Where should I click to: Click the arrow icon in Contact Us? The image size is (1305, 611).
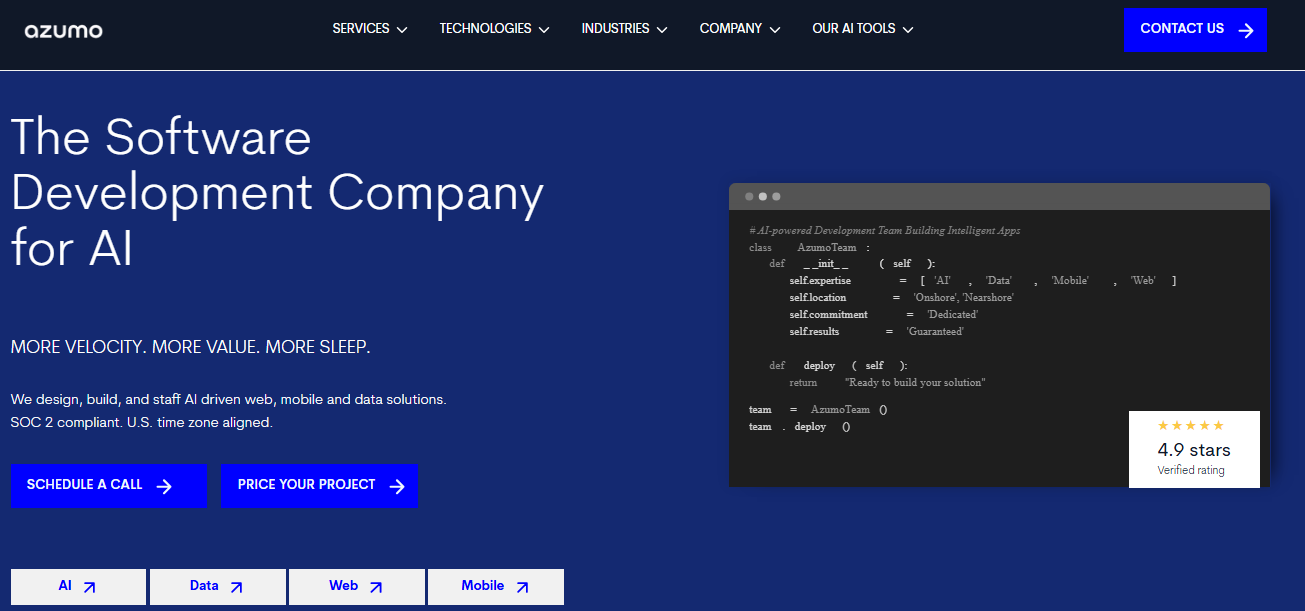(1246, 30)
